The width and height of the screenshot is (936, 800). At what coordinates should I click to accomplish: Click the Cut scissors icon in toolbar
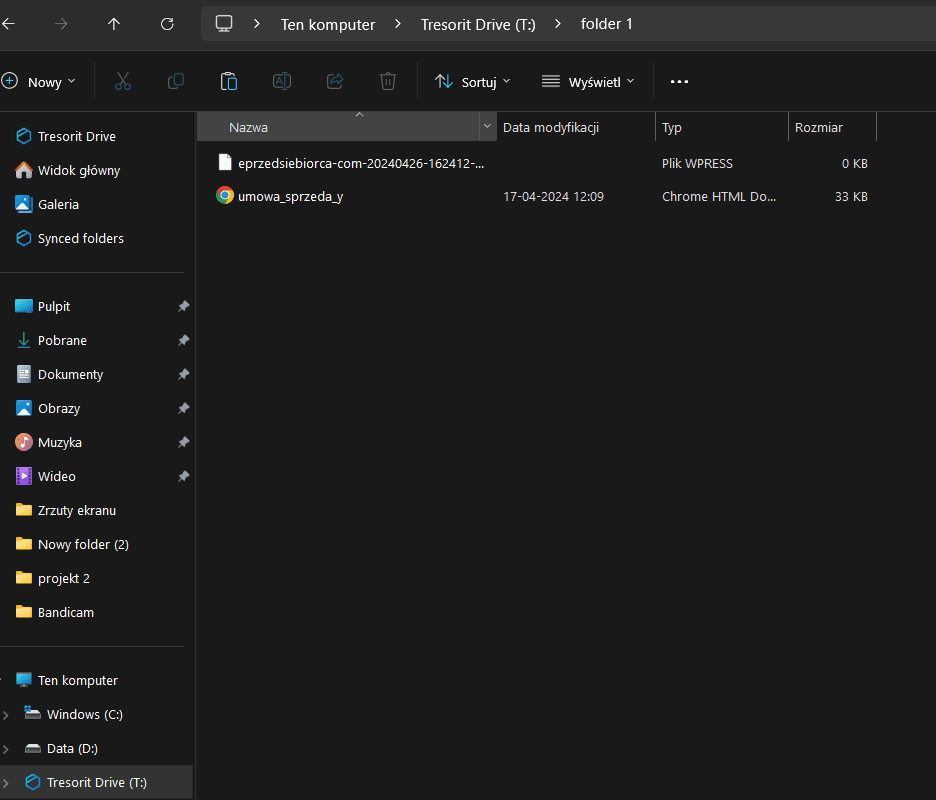[123, 81]
